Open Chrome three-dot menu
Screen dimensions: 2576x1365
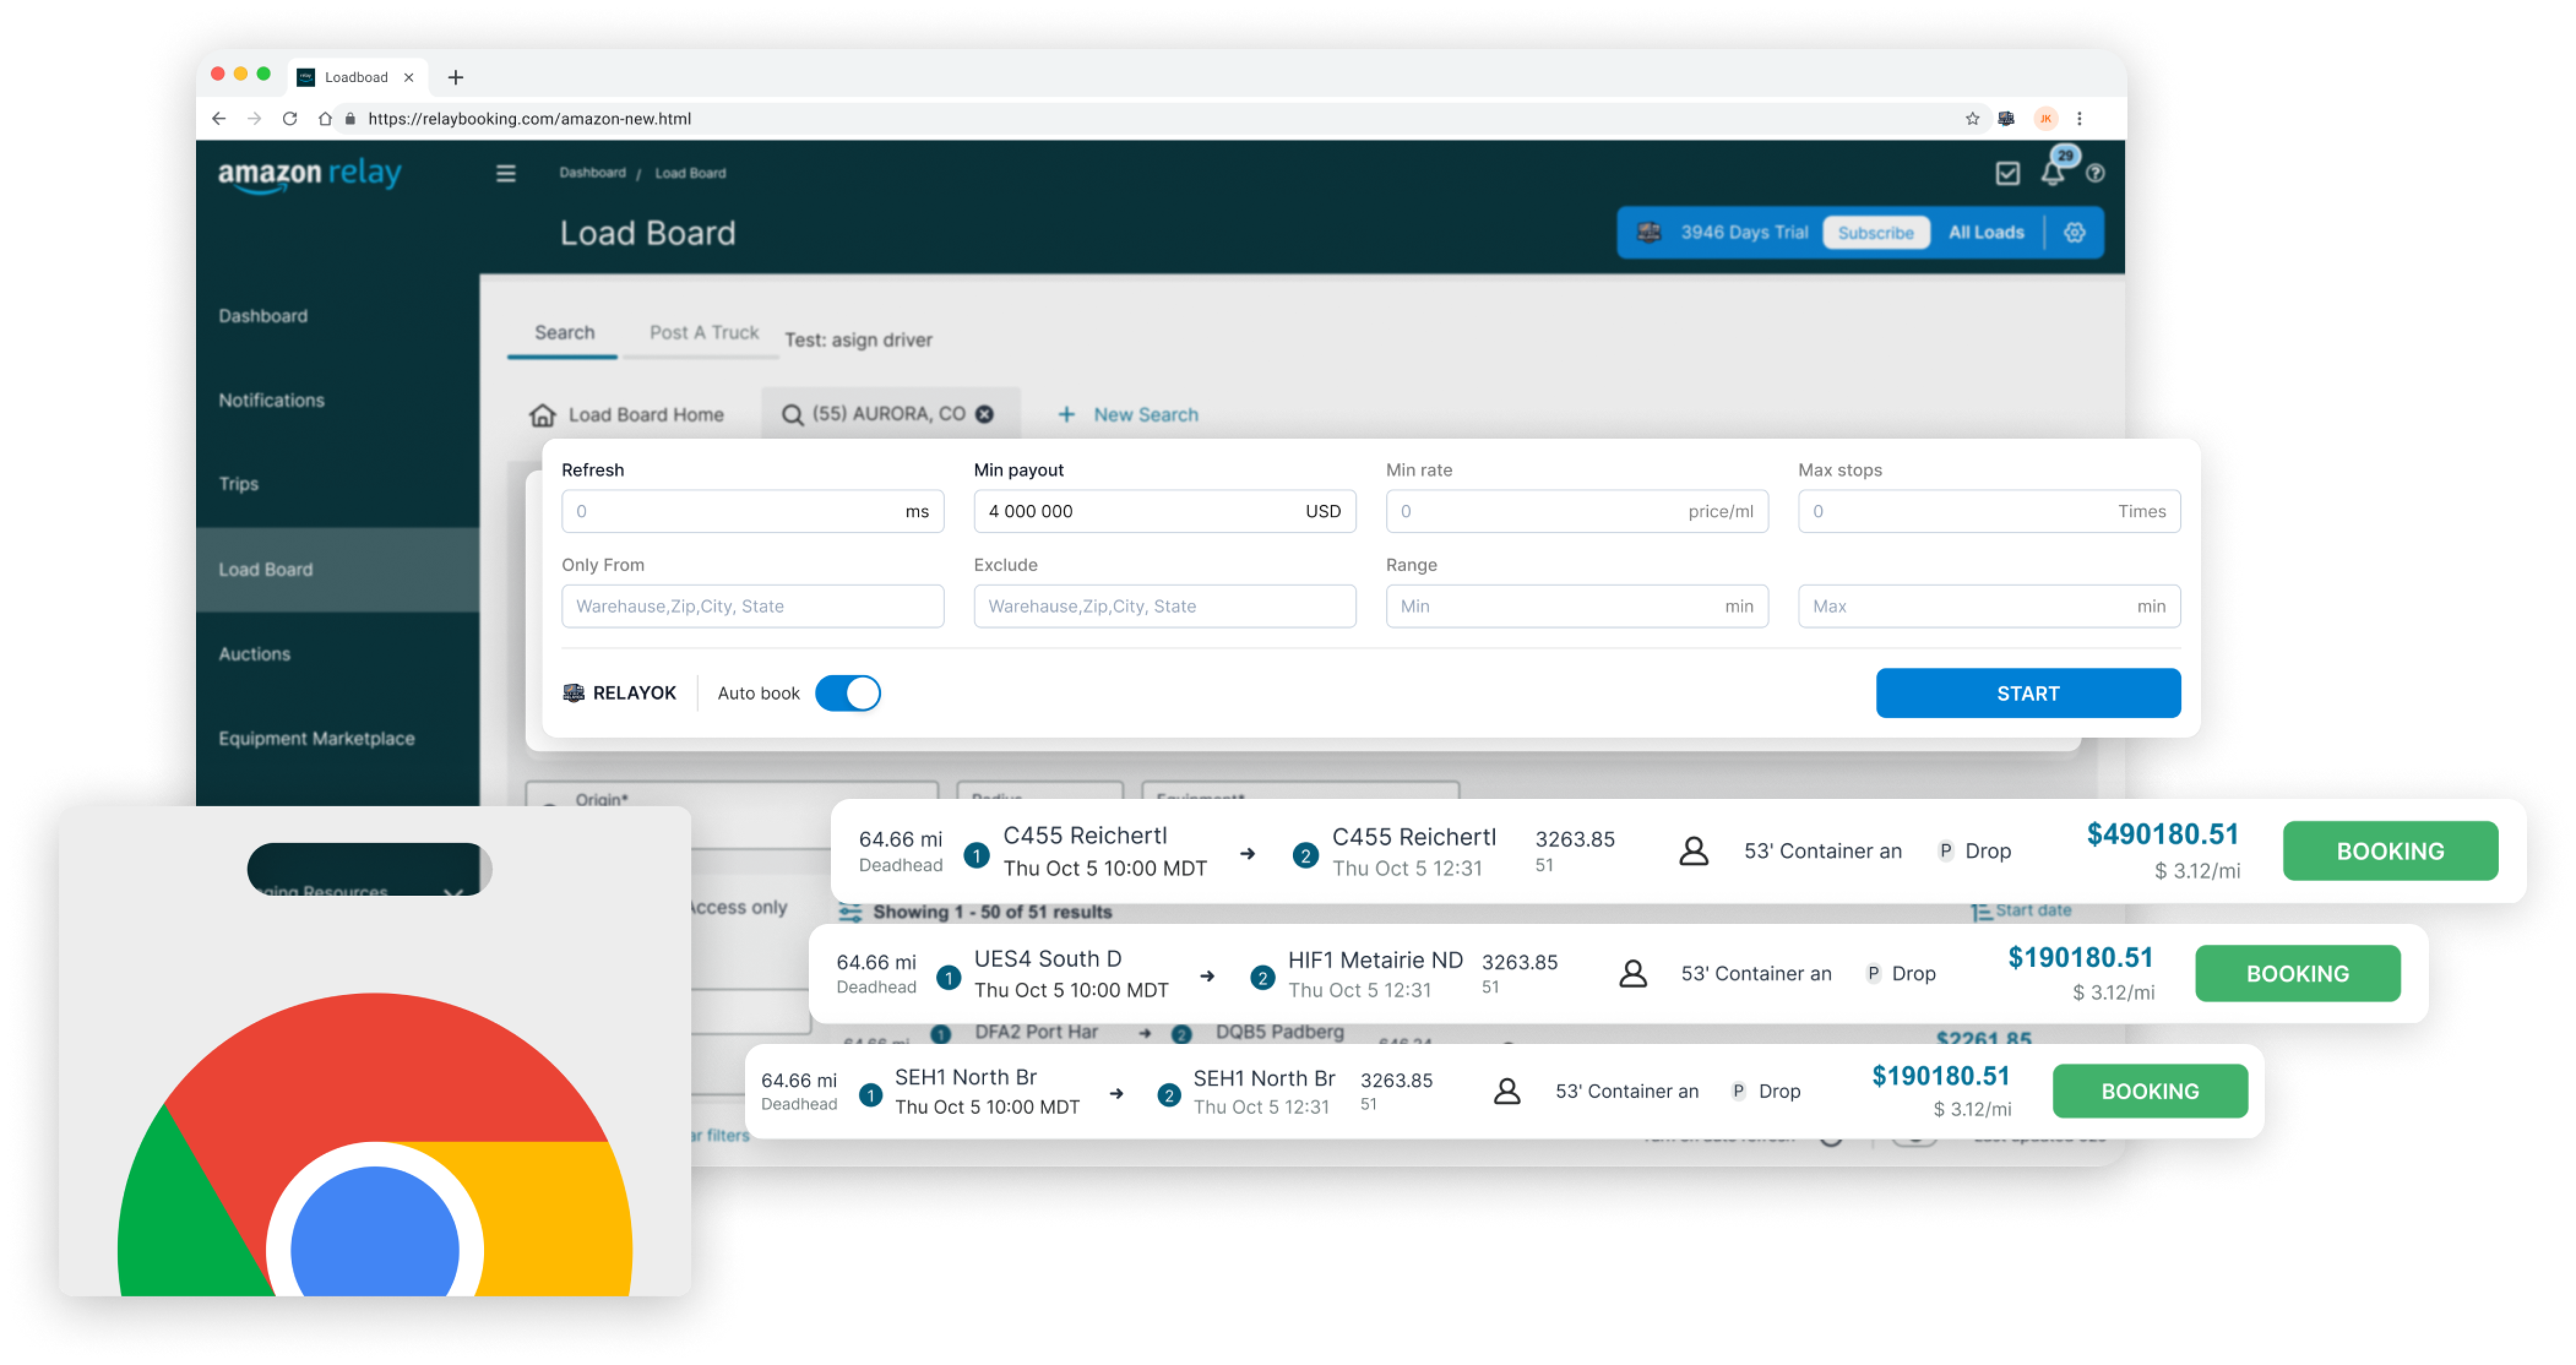(x=2080, y=118)
